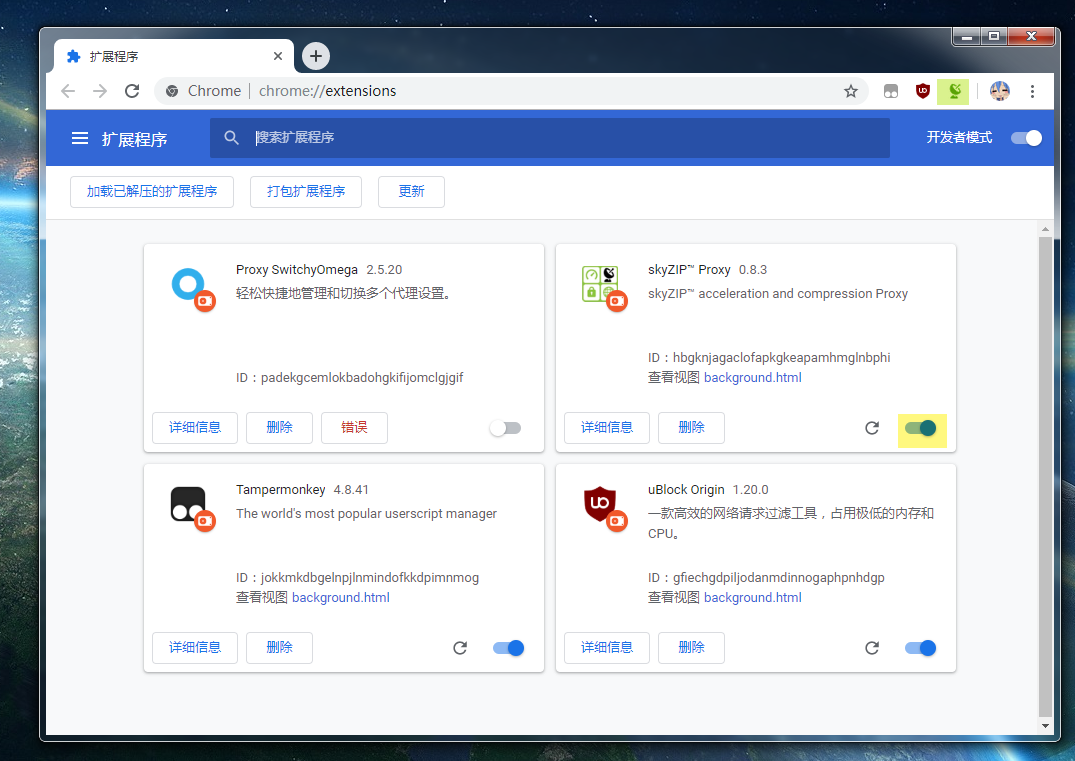
Task: Enable the Proxy SwitchyOmega extension
Action: [x=506, y=428]
